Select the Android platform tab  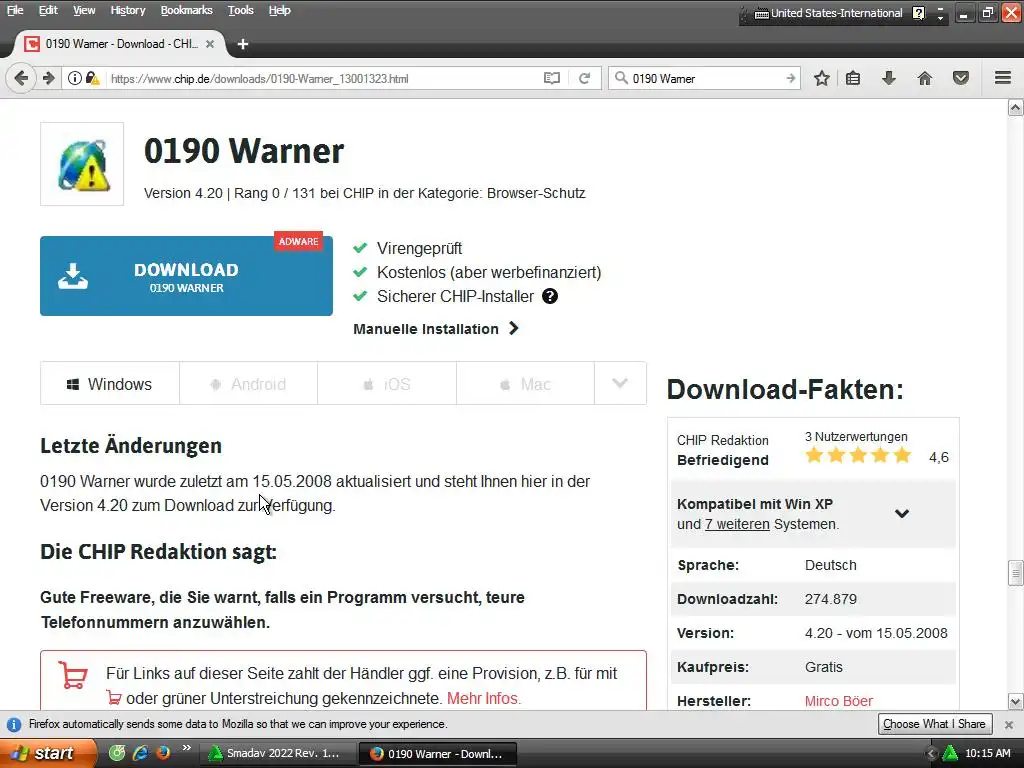(248, 383)
